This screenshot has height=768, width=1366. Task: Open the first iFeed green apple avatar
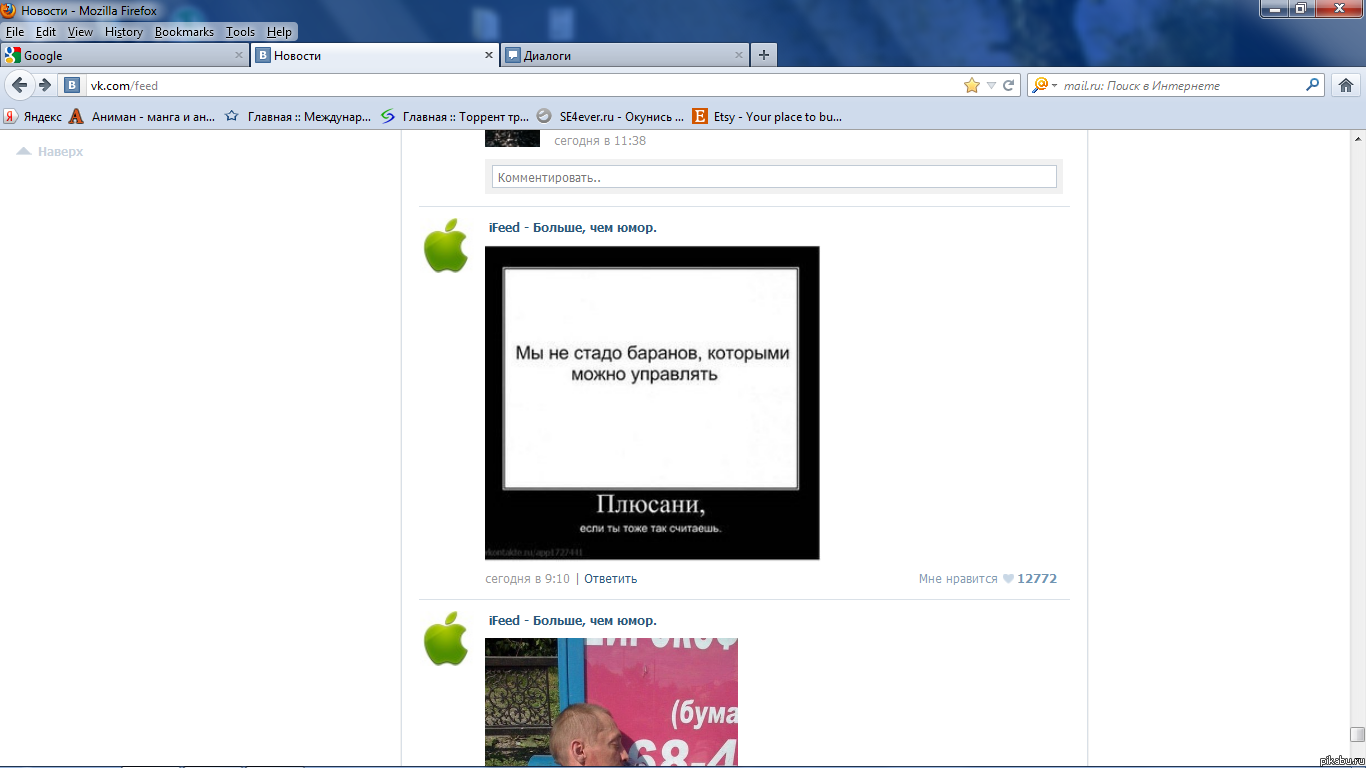point(446,246)
